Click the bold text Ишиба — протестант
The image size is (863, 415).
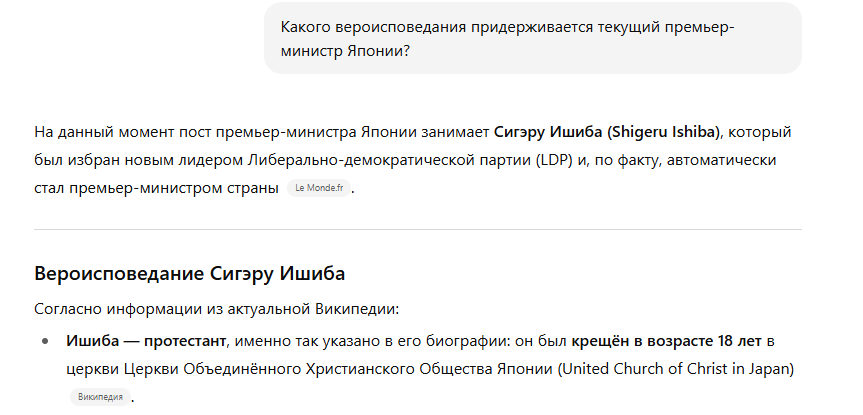pos(146,341)
